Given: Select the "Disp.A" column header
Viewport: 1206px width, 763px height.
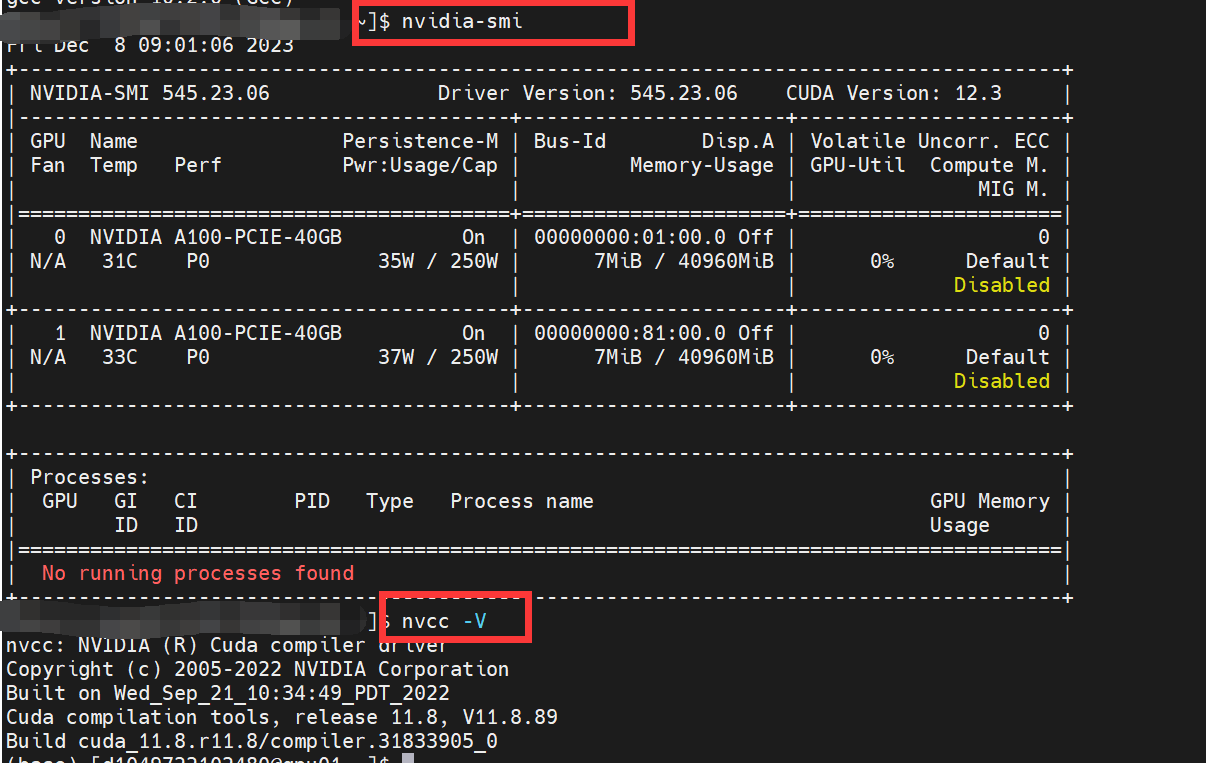Looking at the screenshot, I should coord(738,141).
